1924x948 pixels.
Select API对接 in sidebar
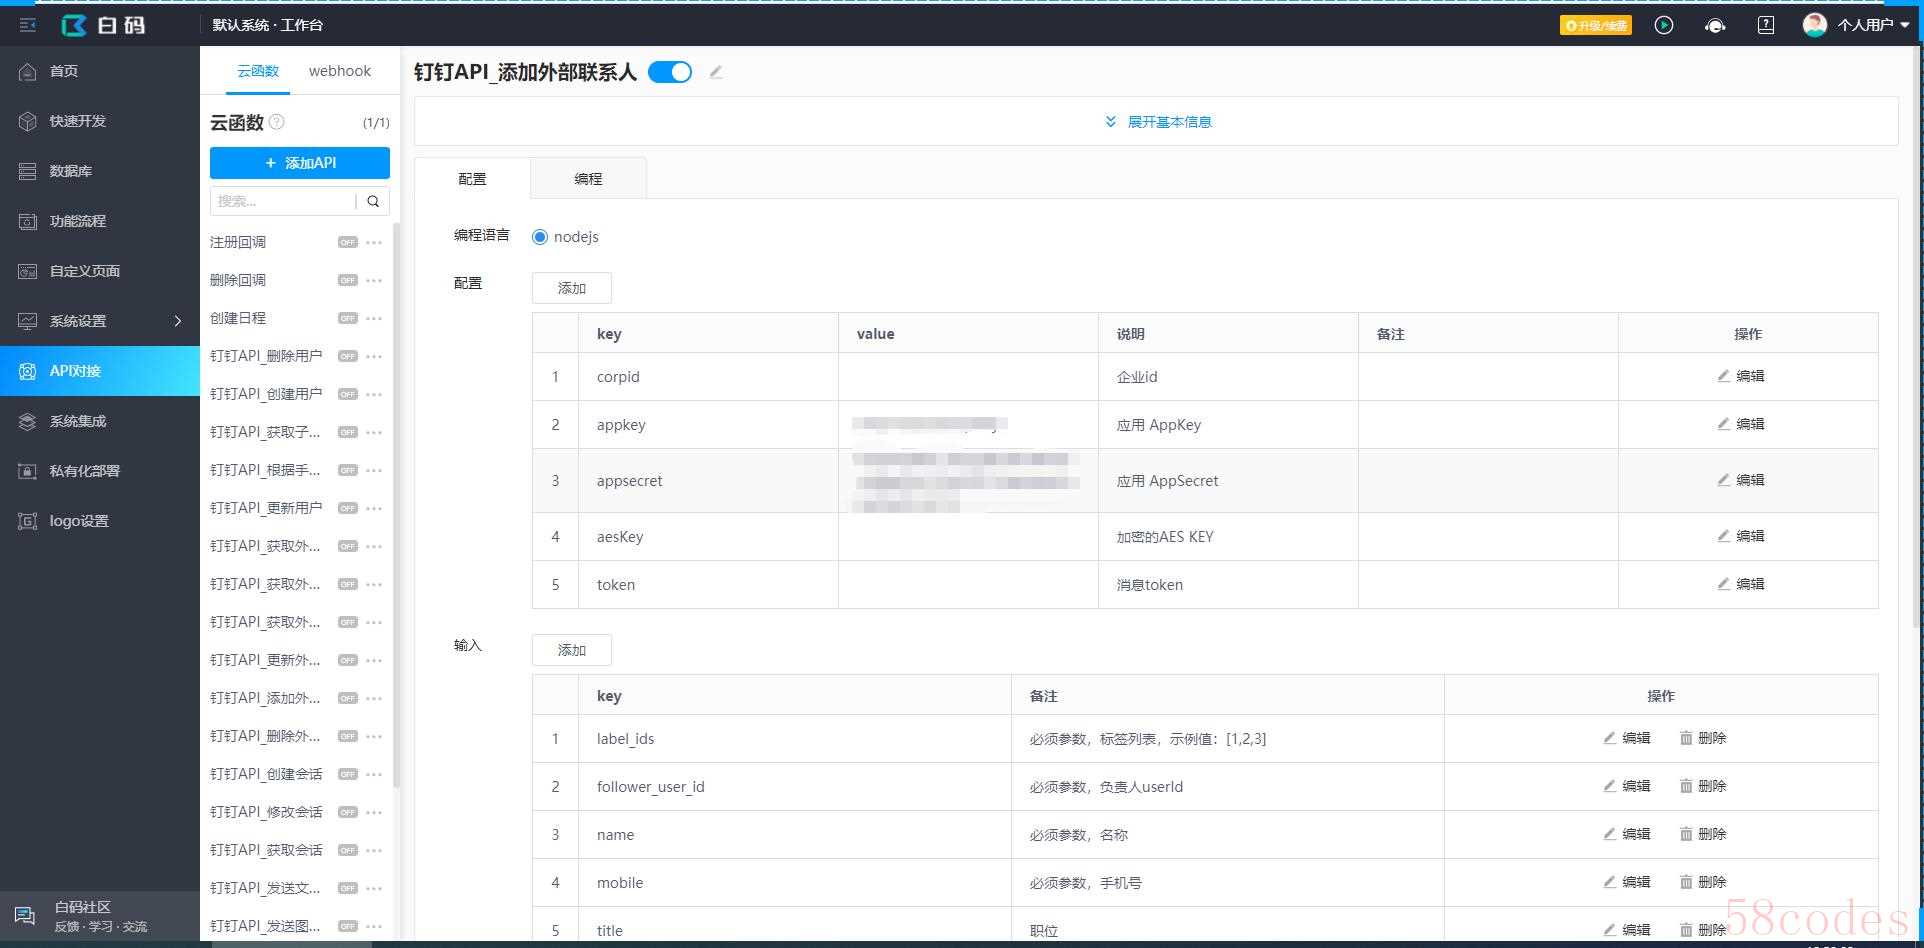(x=100, y=371)
